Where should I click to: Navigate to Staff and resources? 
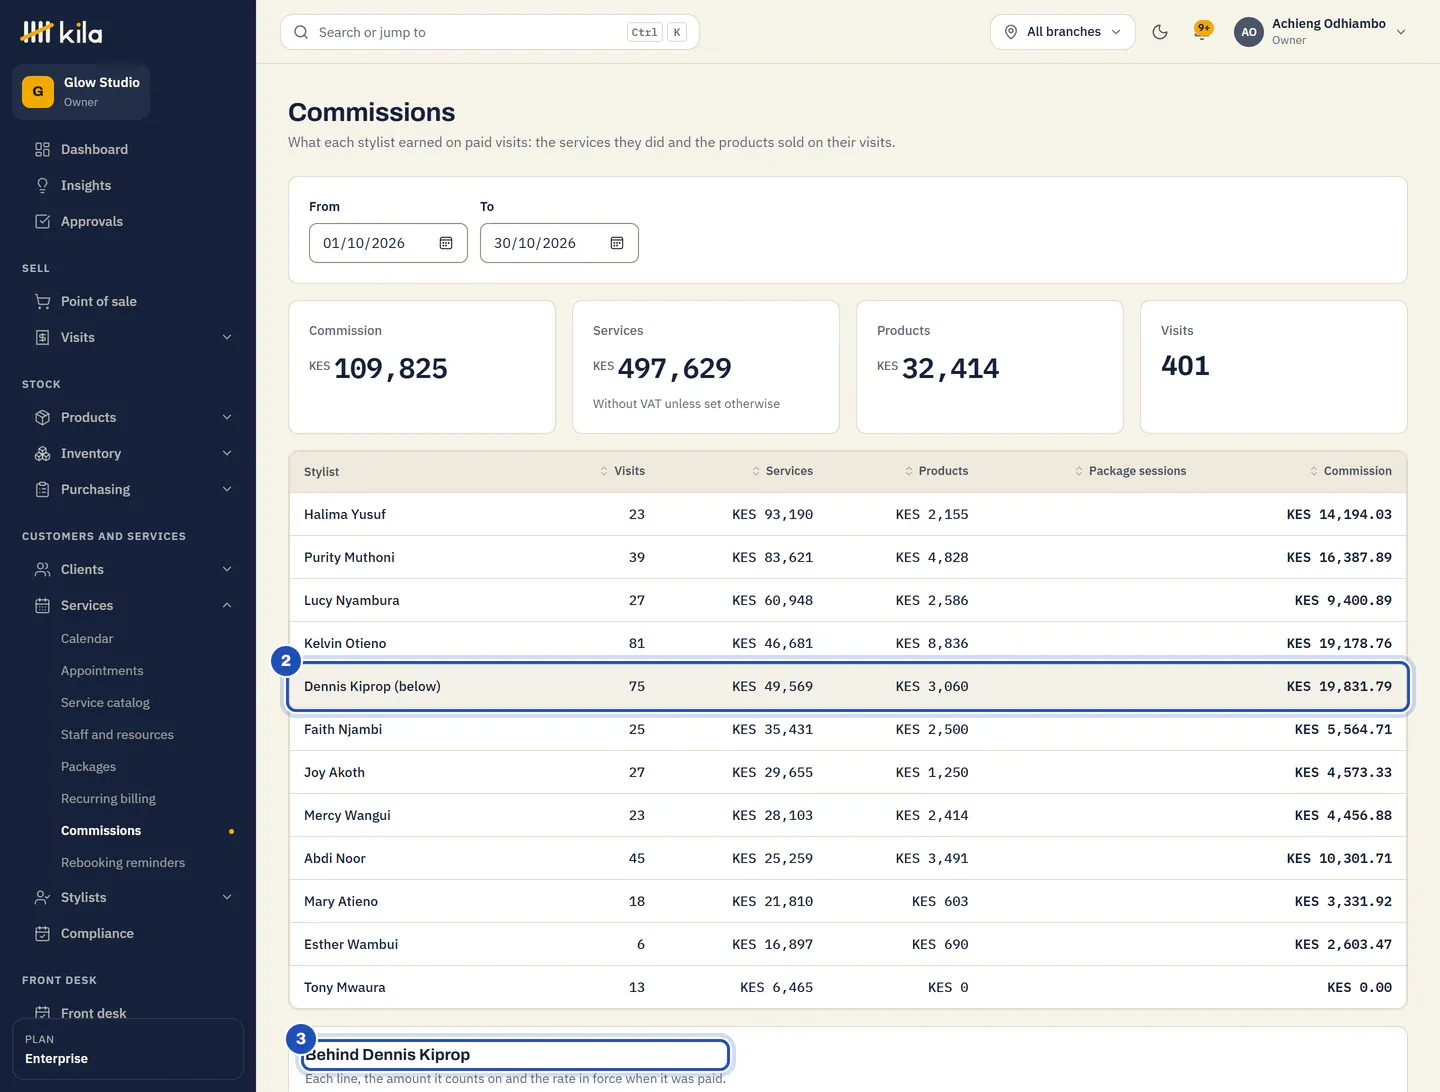117,734
